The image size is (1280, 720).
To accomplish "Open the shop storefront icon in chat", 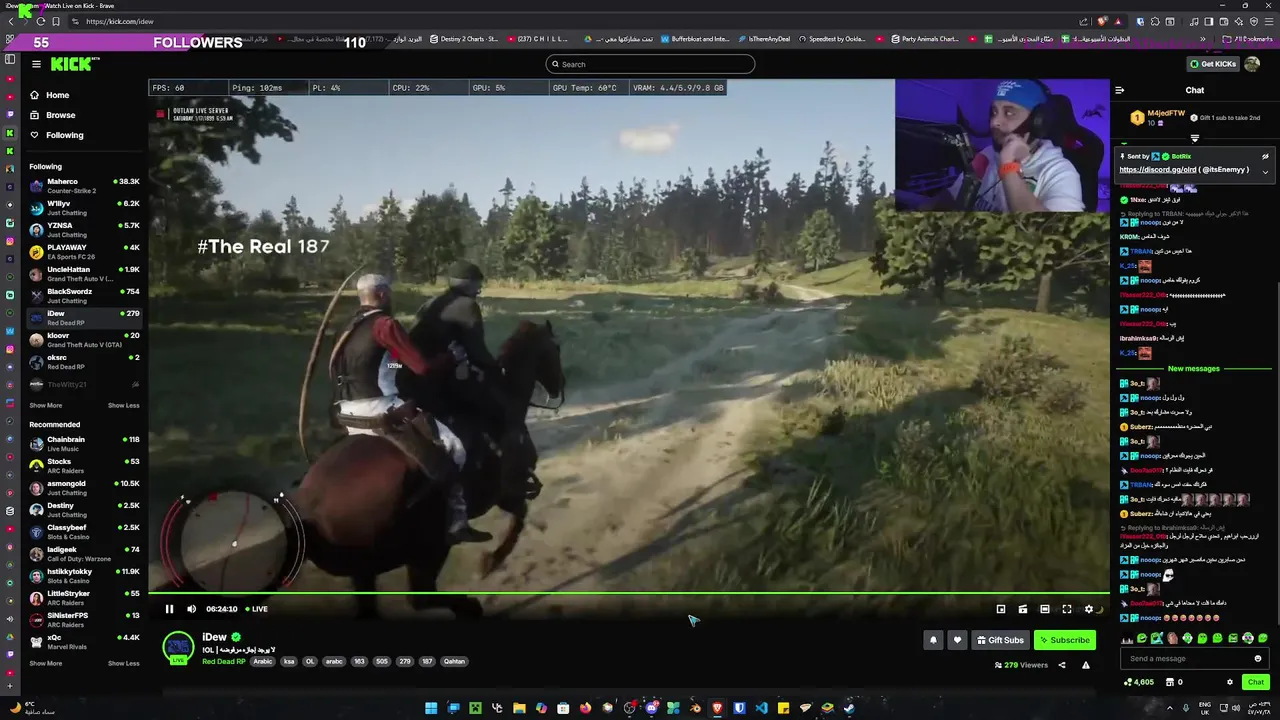I will pyautogui.click(x=1168, y=682).
